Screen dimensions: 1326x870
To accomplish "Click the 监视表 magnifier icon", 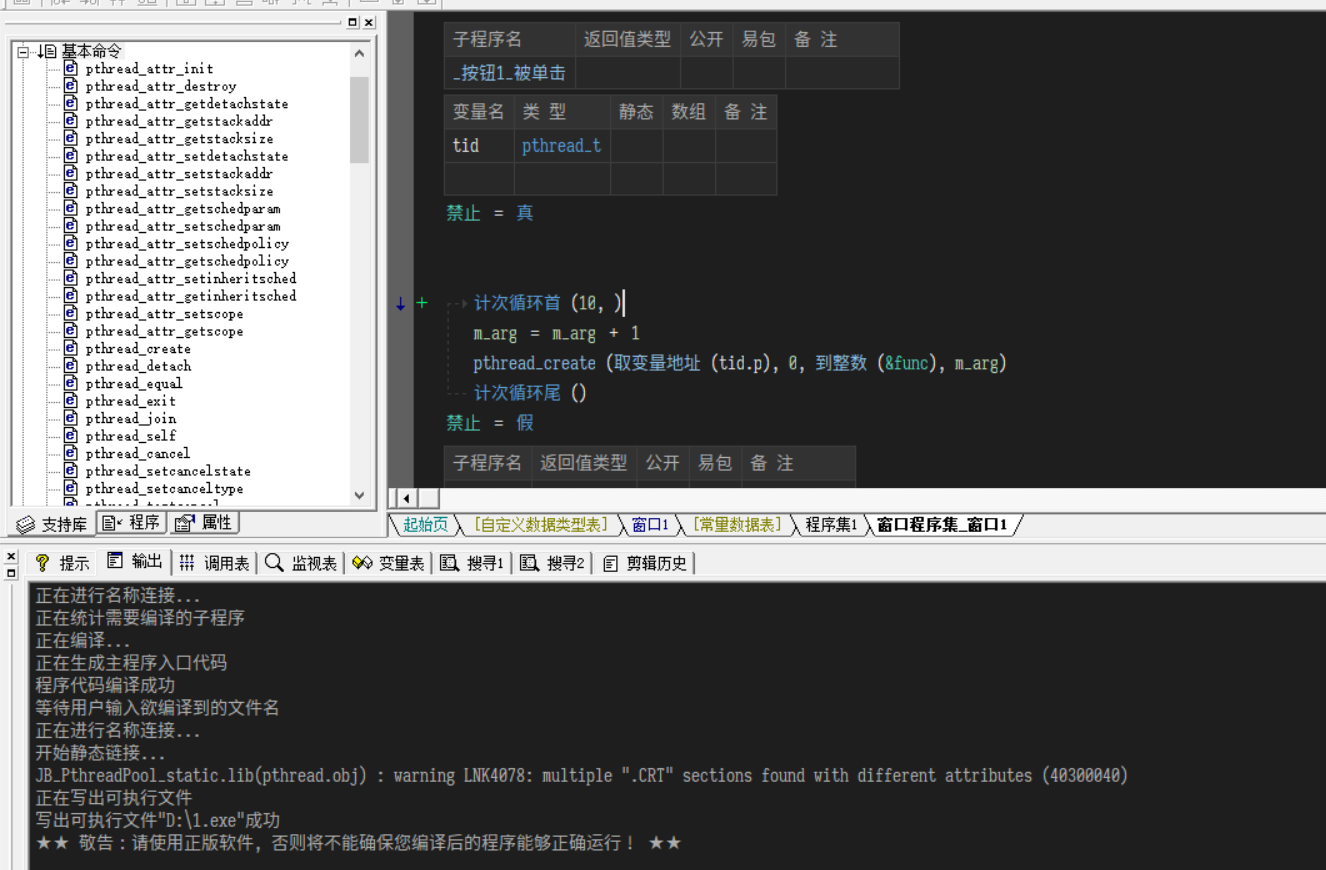I will click(274, 563).
